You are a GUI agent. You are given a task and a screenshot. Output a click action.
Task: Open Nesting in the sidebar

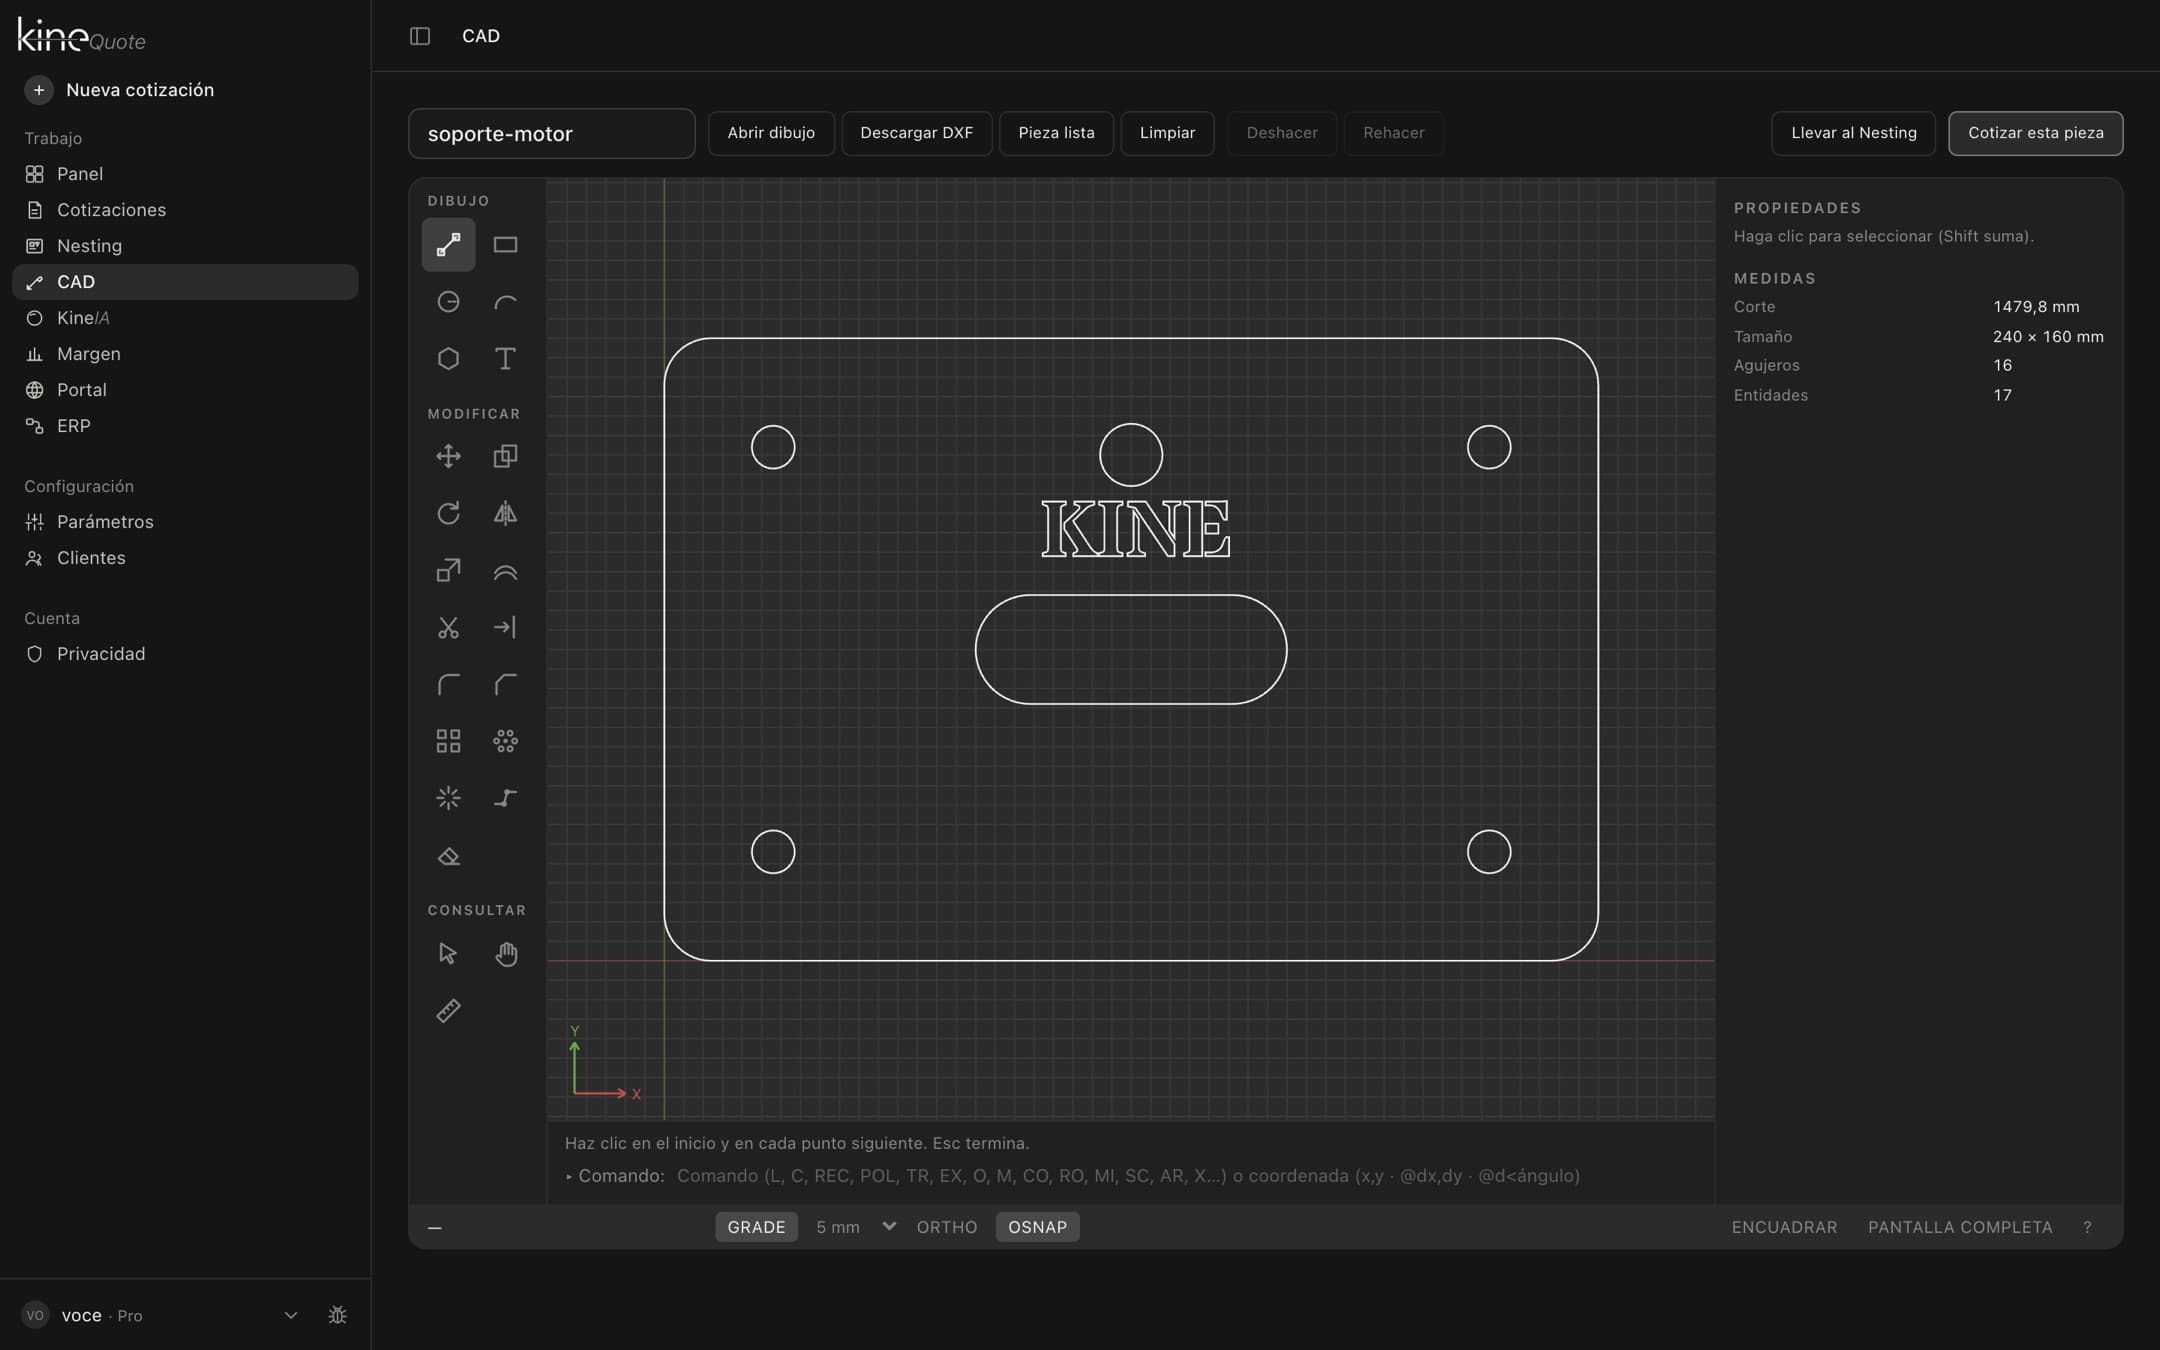click(x=185, y=246)
